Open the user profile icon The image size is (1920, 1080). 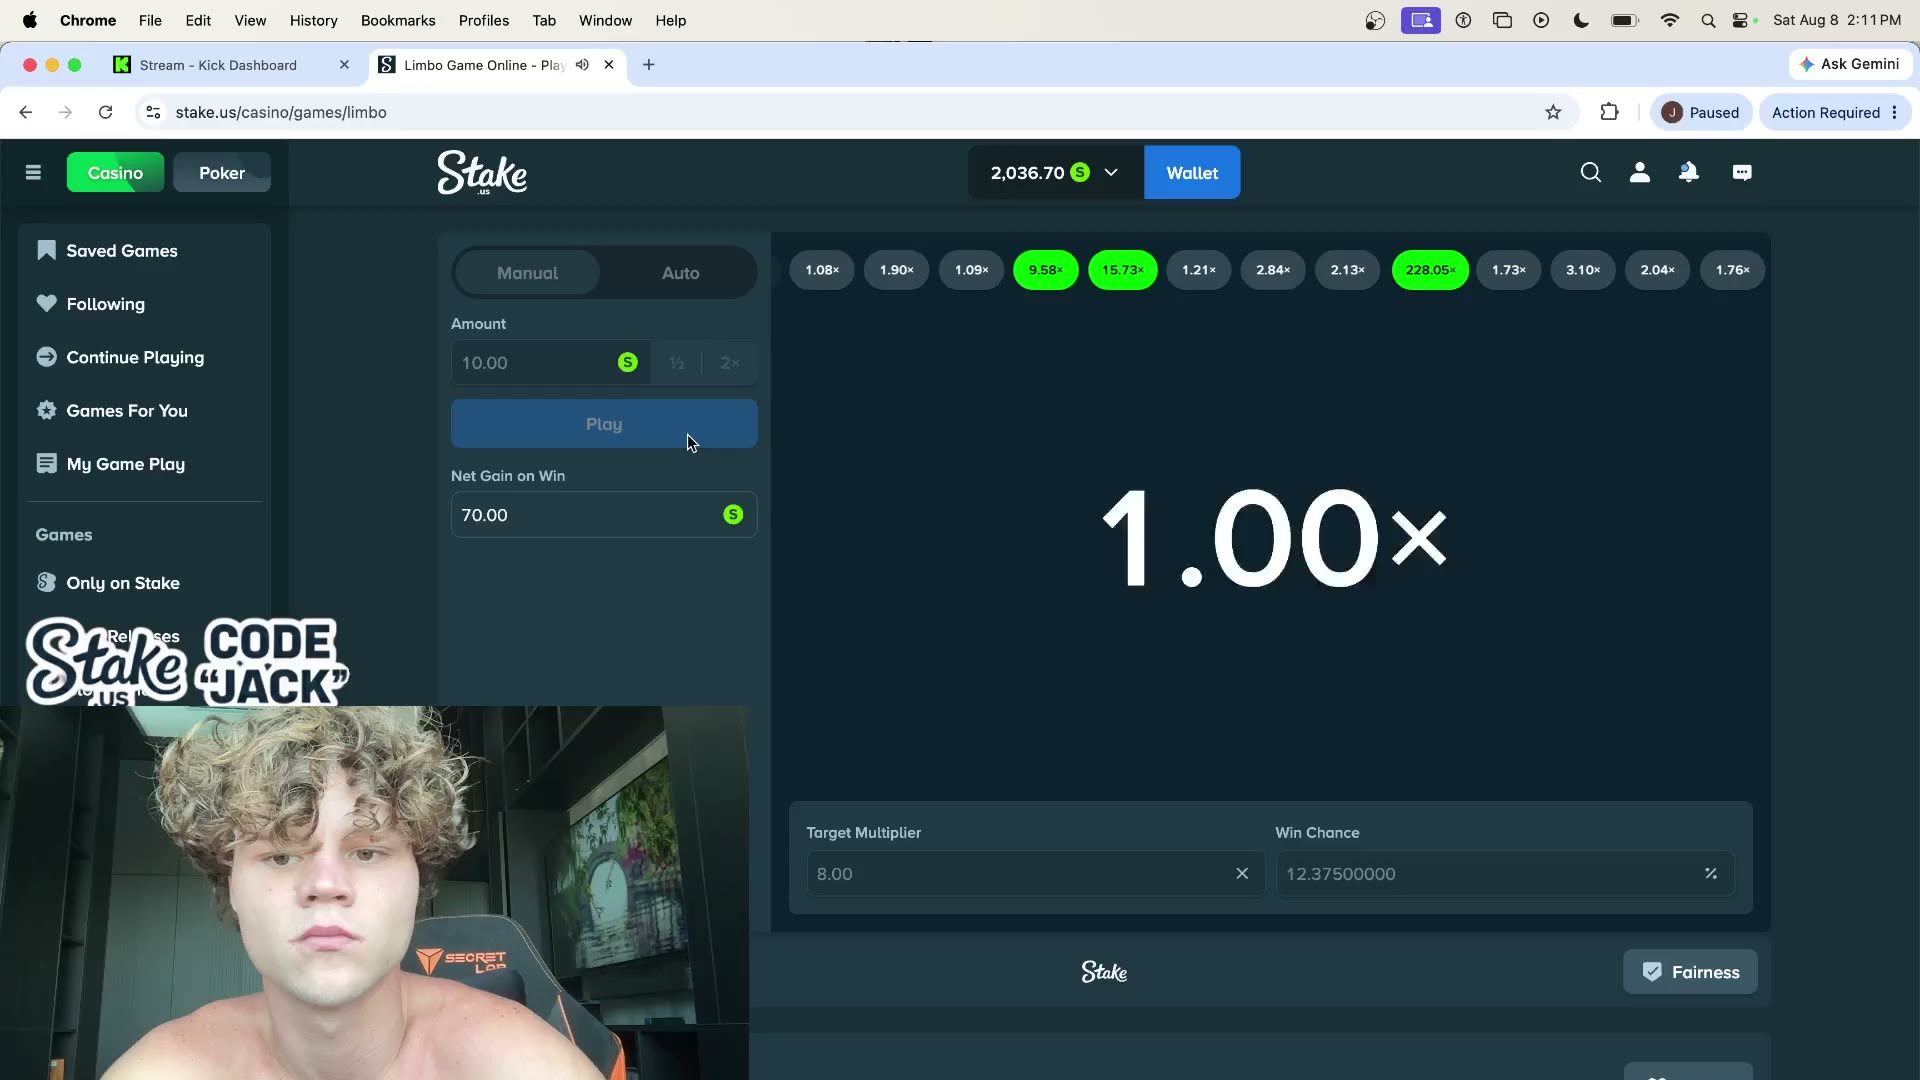(x=1640, y=173)
